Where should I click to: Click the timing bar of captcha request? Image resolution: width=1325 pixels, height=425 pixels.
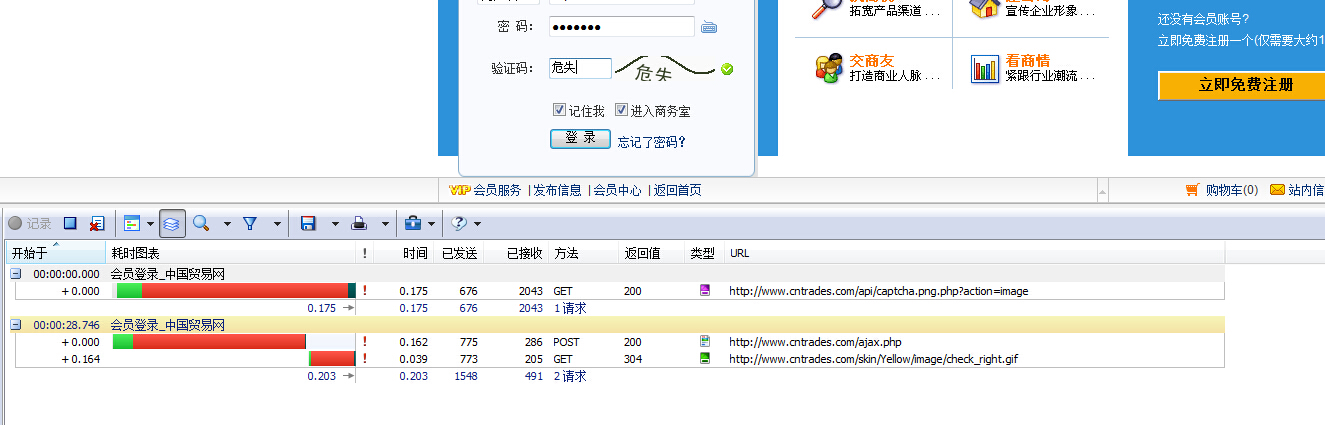click(236, 291)
